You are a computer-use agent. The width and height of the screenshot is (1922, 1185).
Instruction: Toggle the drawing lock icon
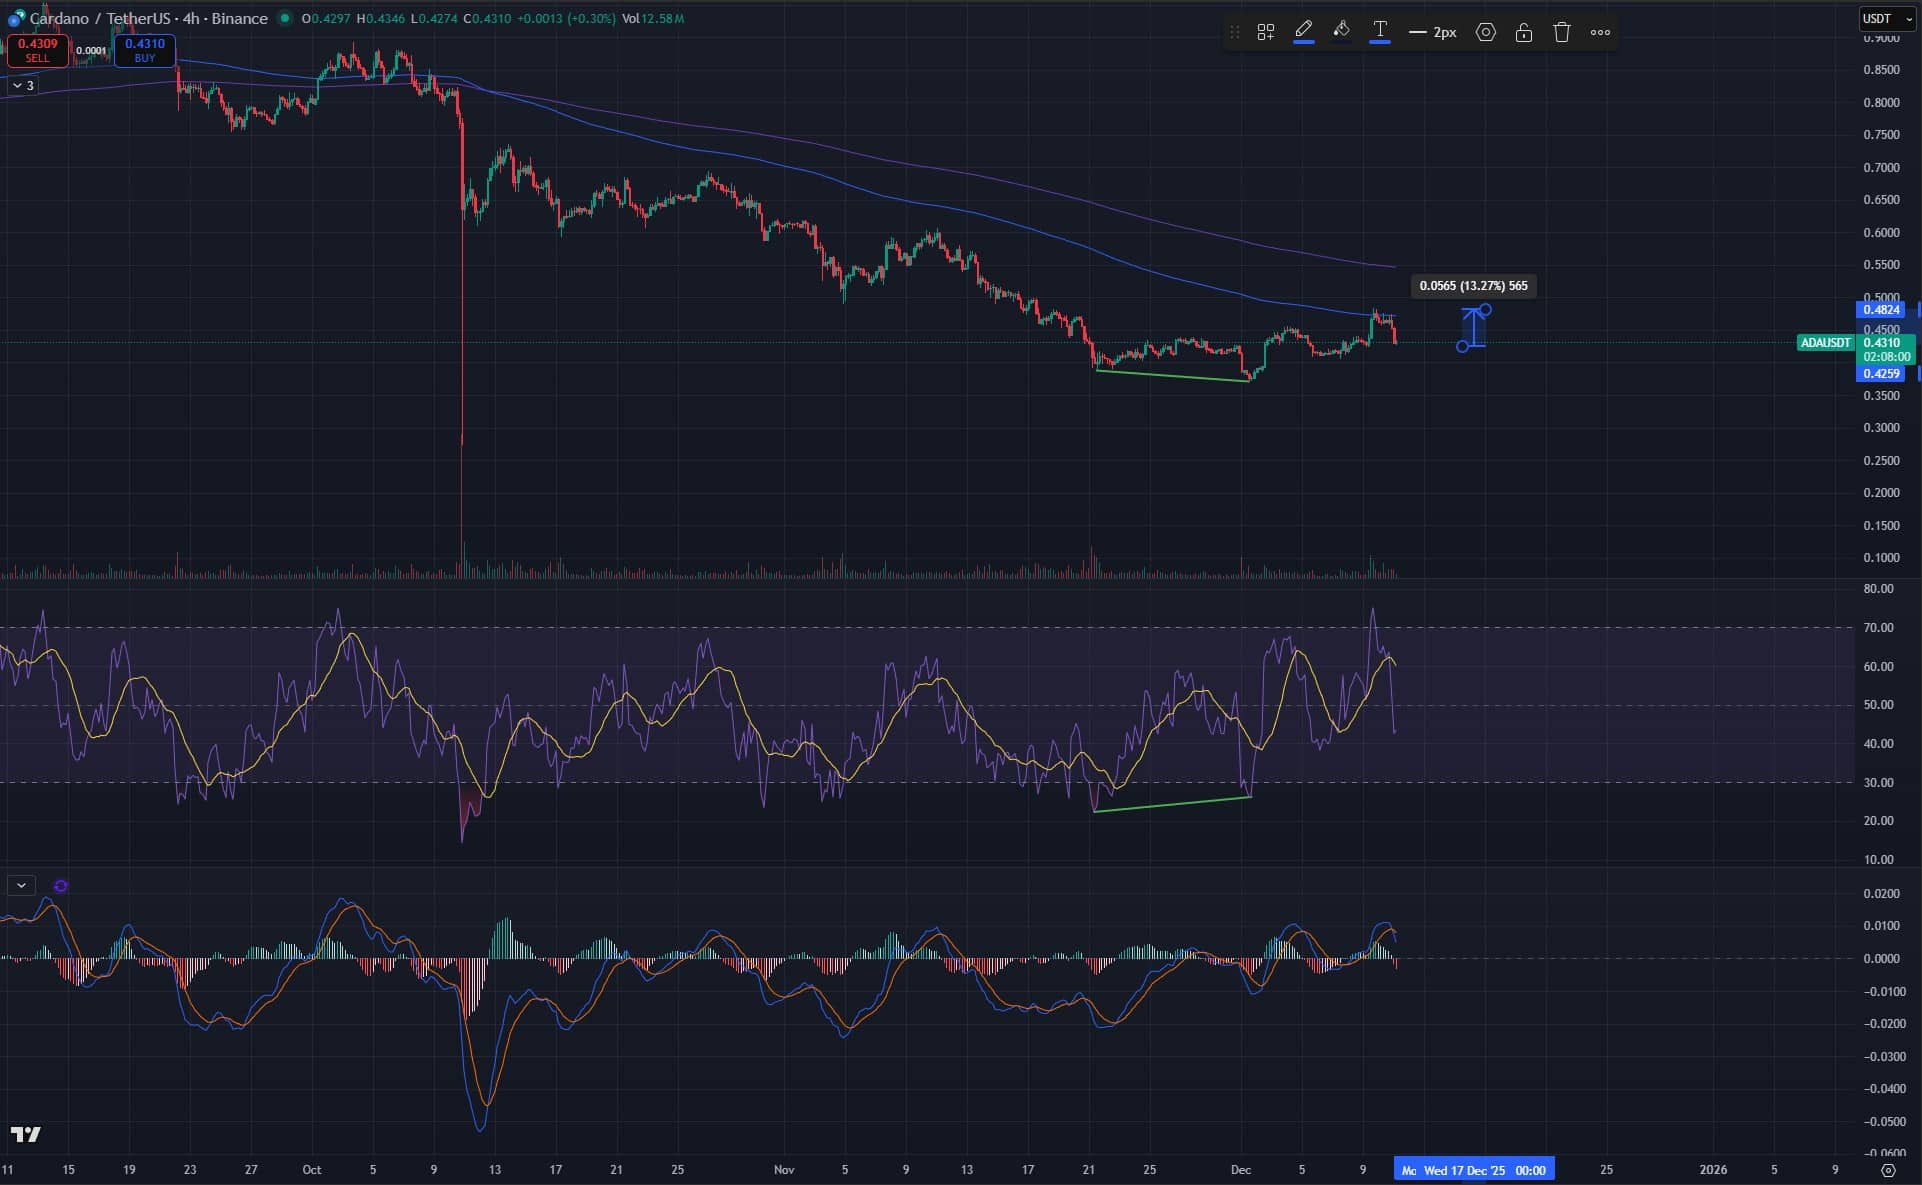pyautogui.click(x=1523, y=32)
